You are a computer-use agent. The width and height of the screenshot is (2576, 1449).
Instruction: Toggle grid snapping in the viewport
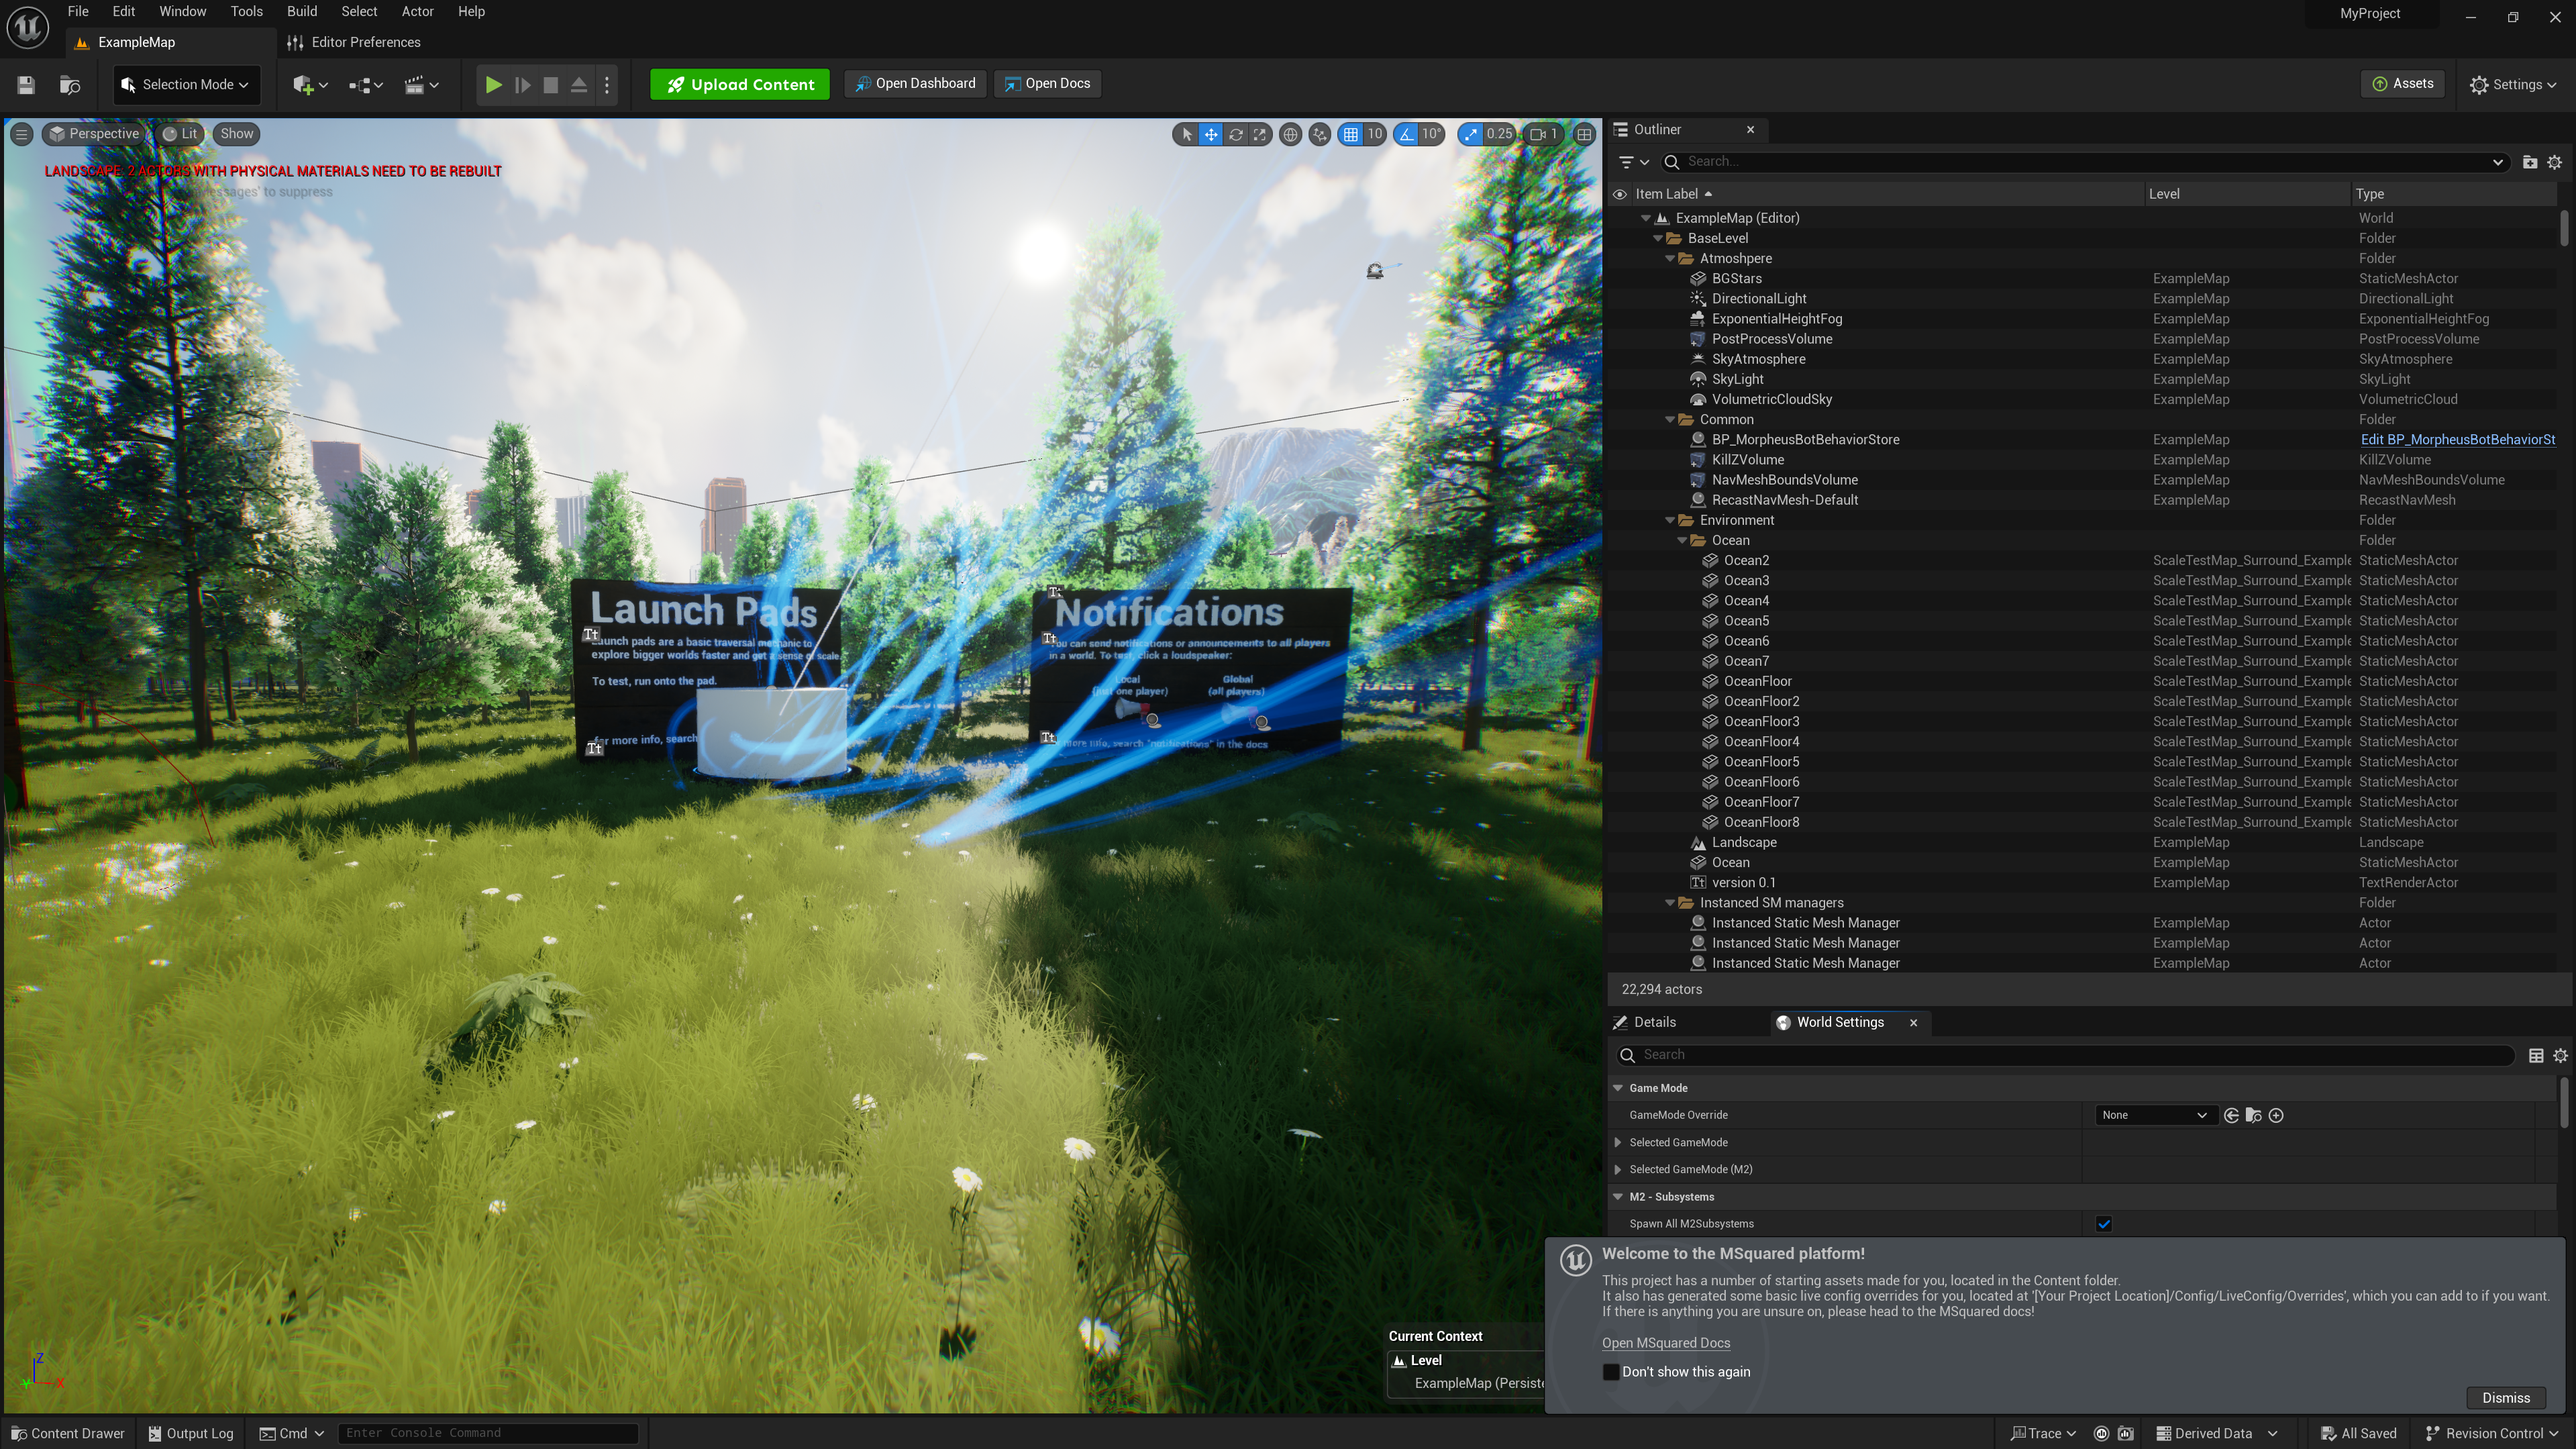pyautogui.click(x=1351, y=134)
